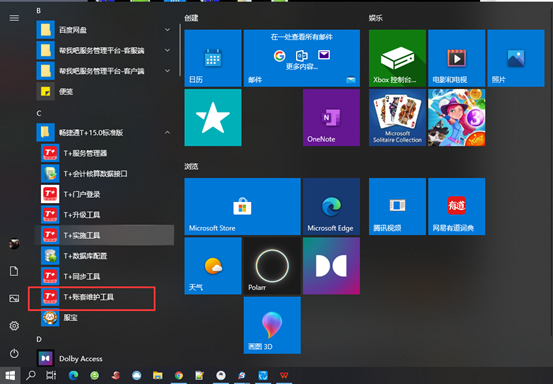The height and width of the screenshot is (384, 553).
Task: Open 便笺 sticky notes app
Action: click(x=105, y=92)
